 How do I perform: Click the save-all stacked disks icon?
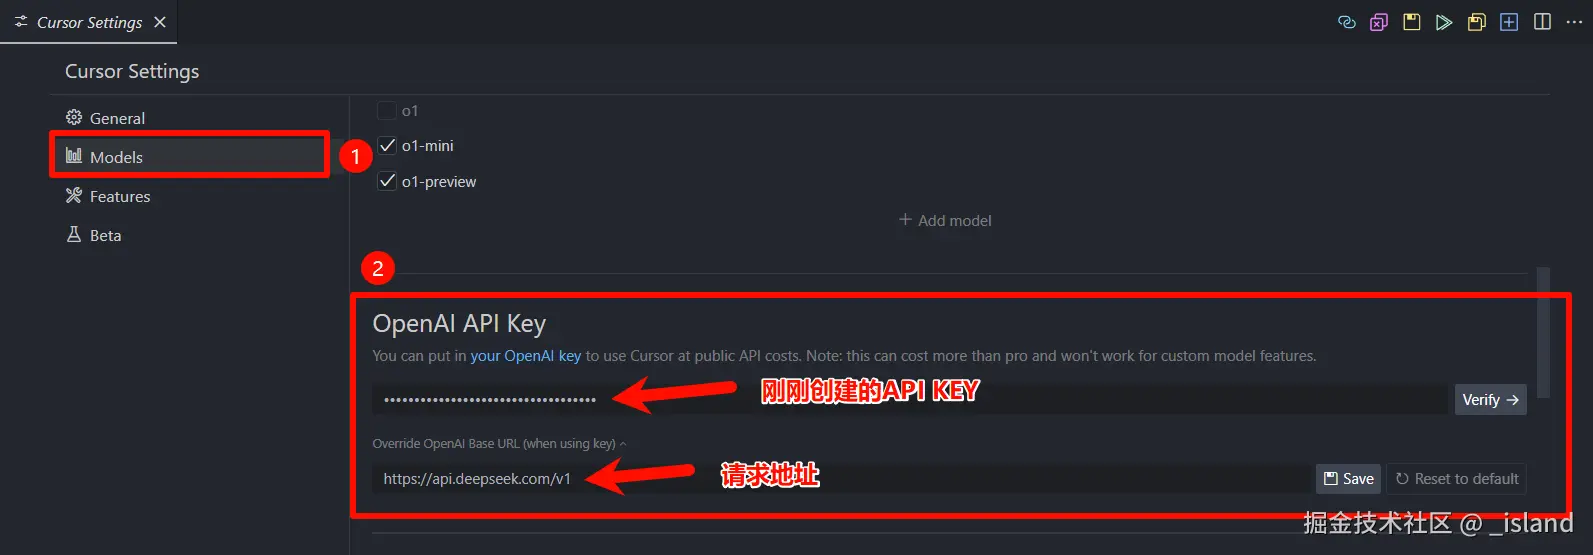(x=1477, y=22)
